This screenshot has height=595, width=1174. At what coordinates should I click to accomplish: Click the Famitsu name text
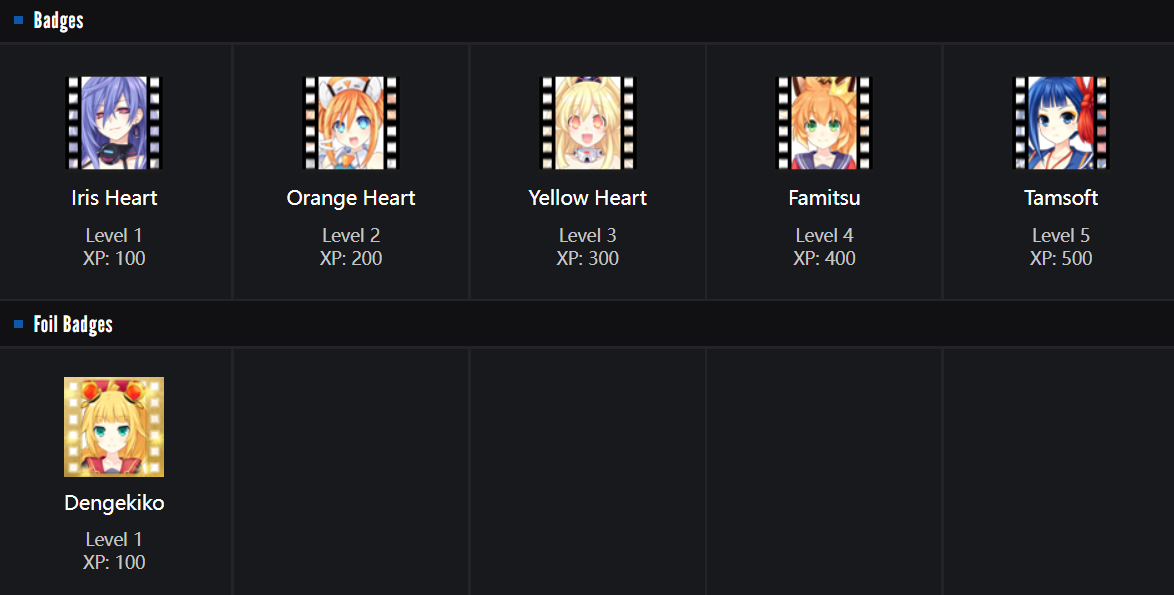(x=824, y=198)
